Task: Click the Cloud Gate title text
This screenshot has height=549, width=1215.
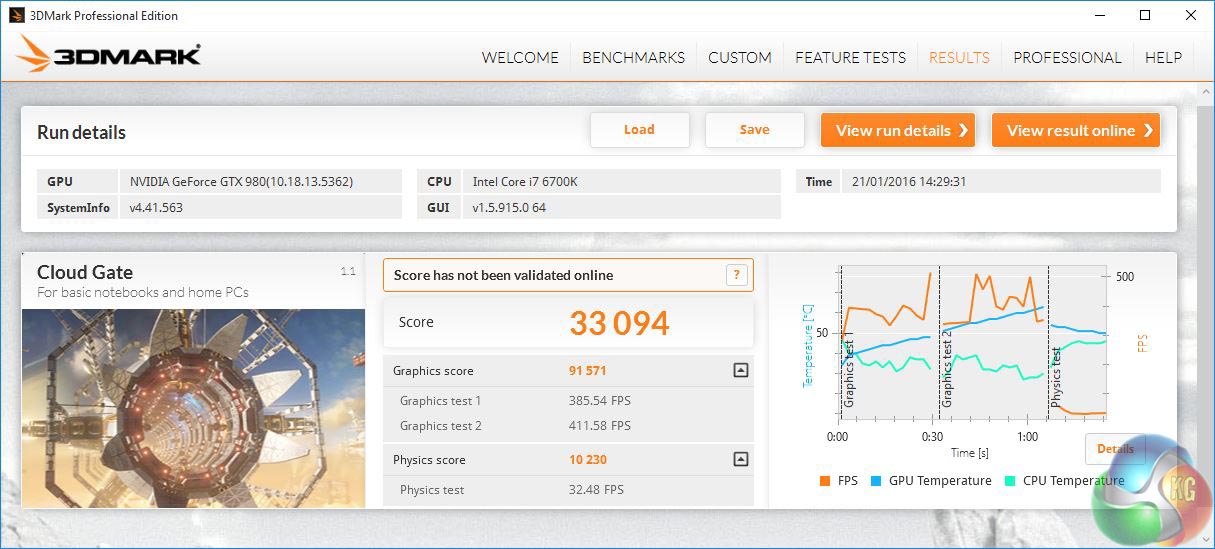Action: [x=85, y=272]
